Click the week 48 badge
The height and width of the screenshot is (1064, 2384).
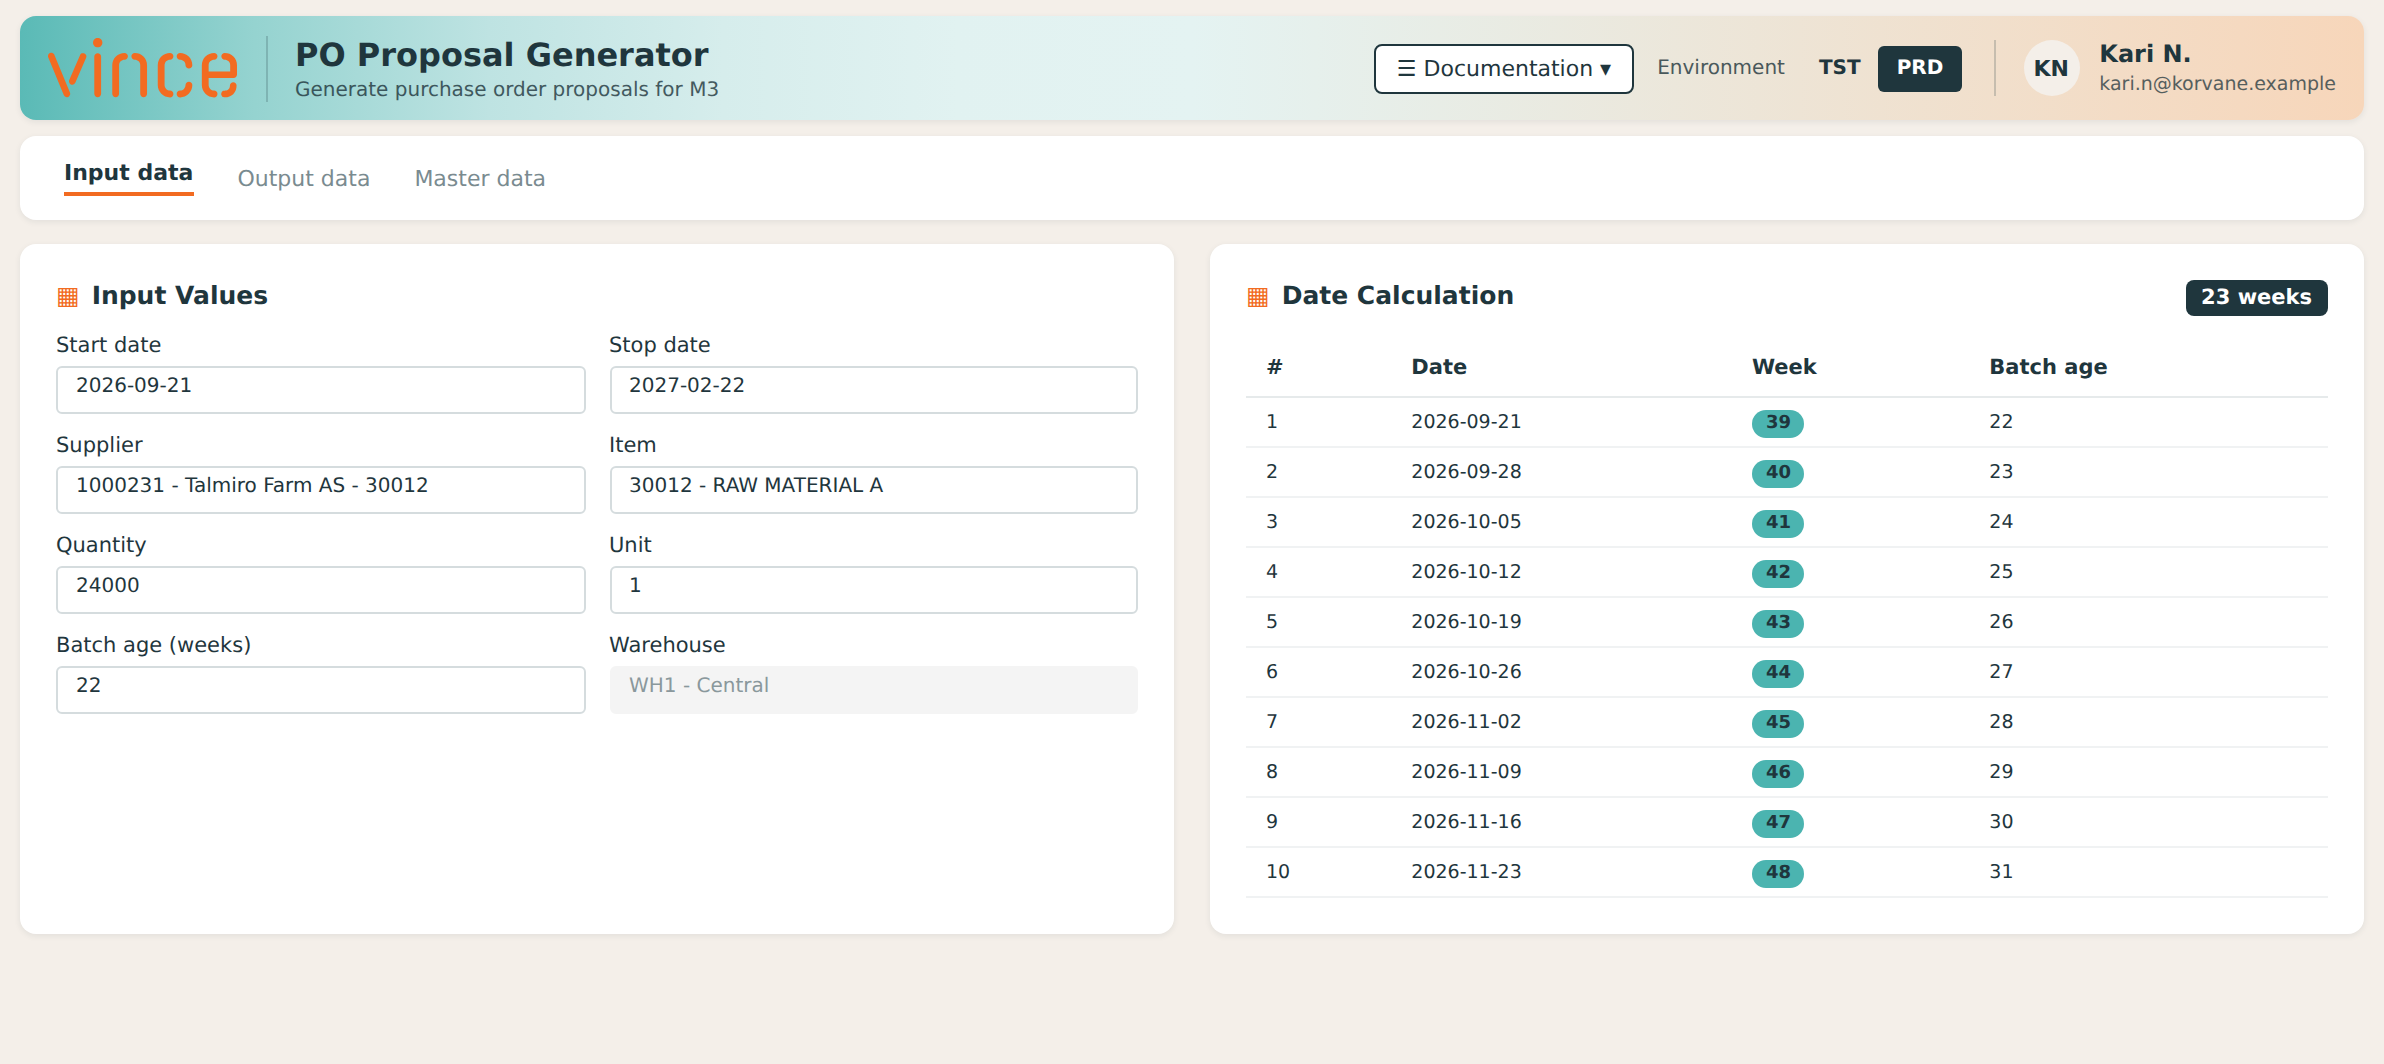[x=1777, y=872]
